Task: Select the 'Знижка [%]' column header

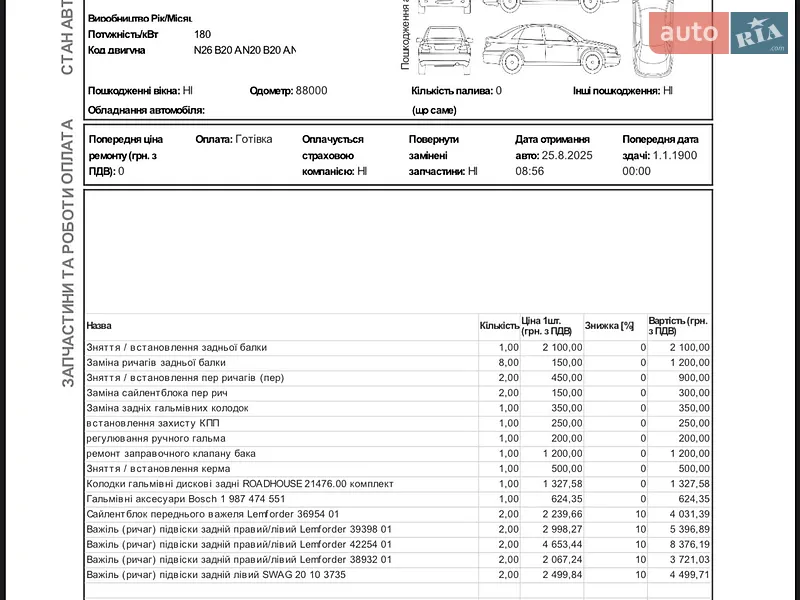Action: pos(609,326)
